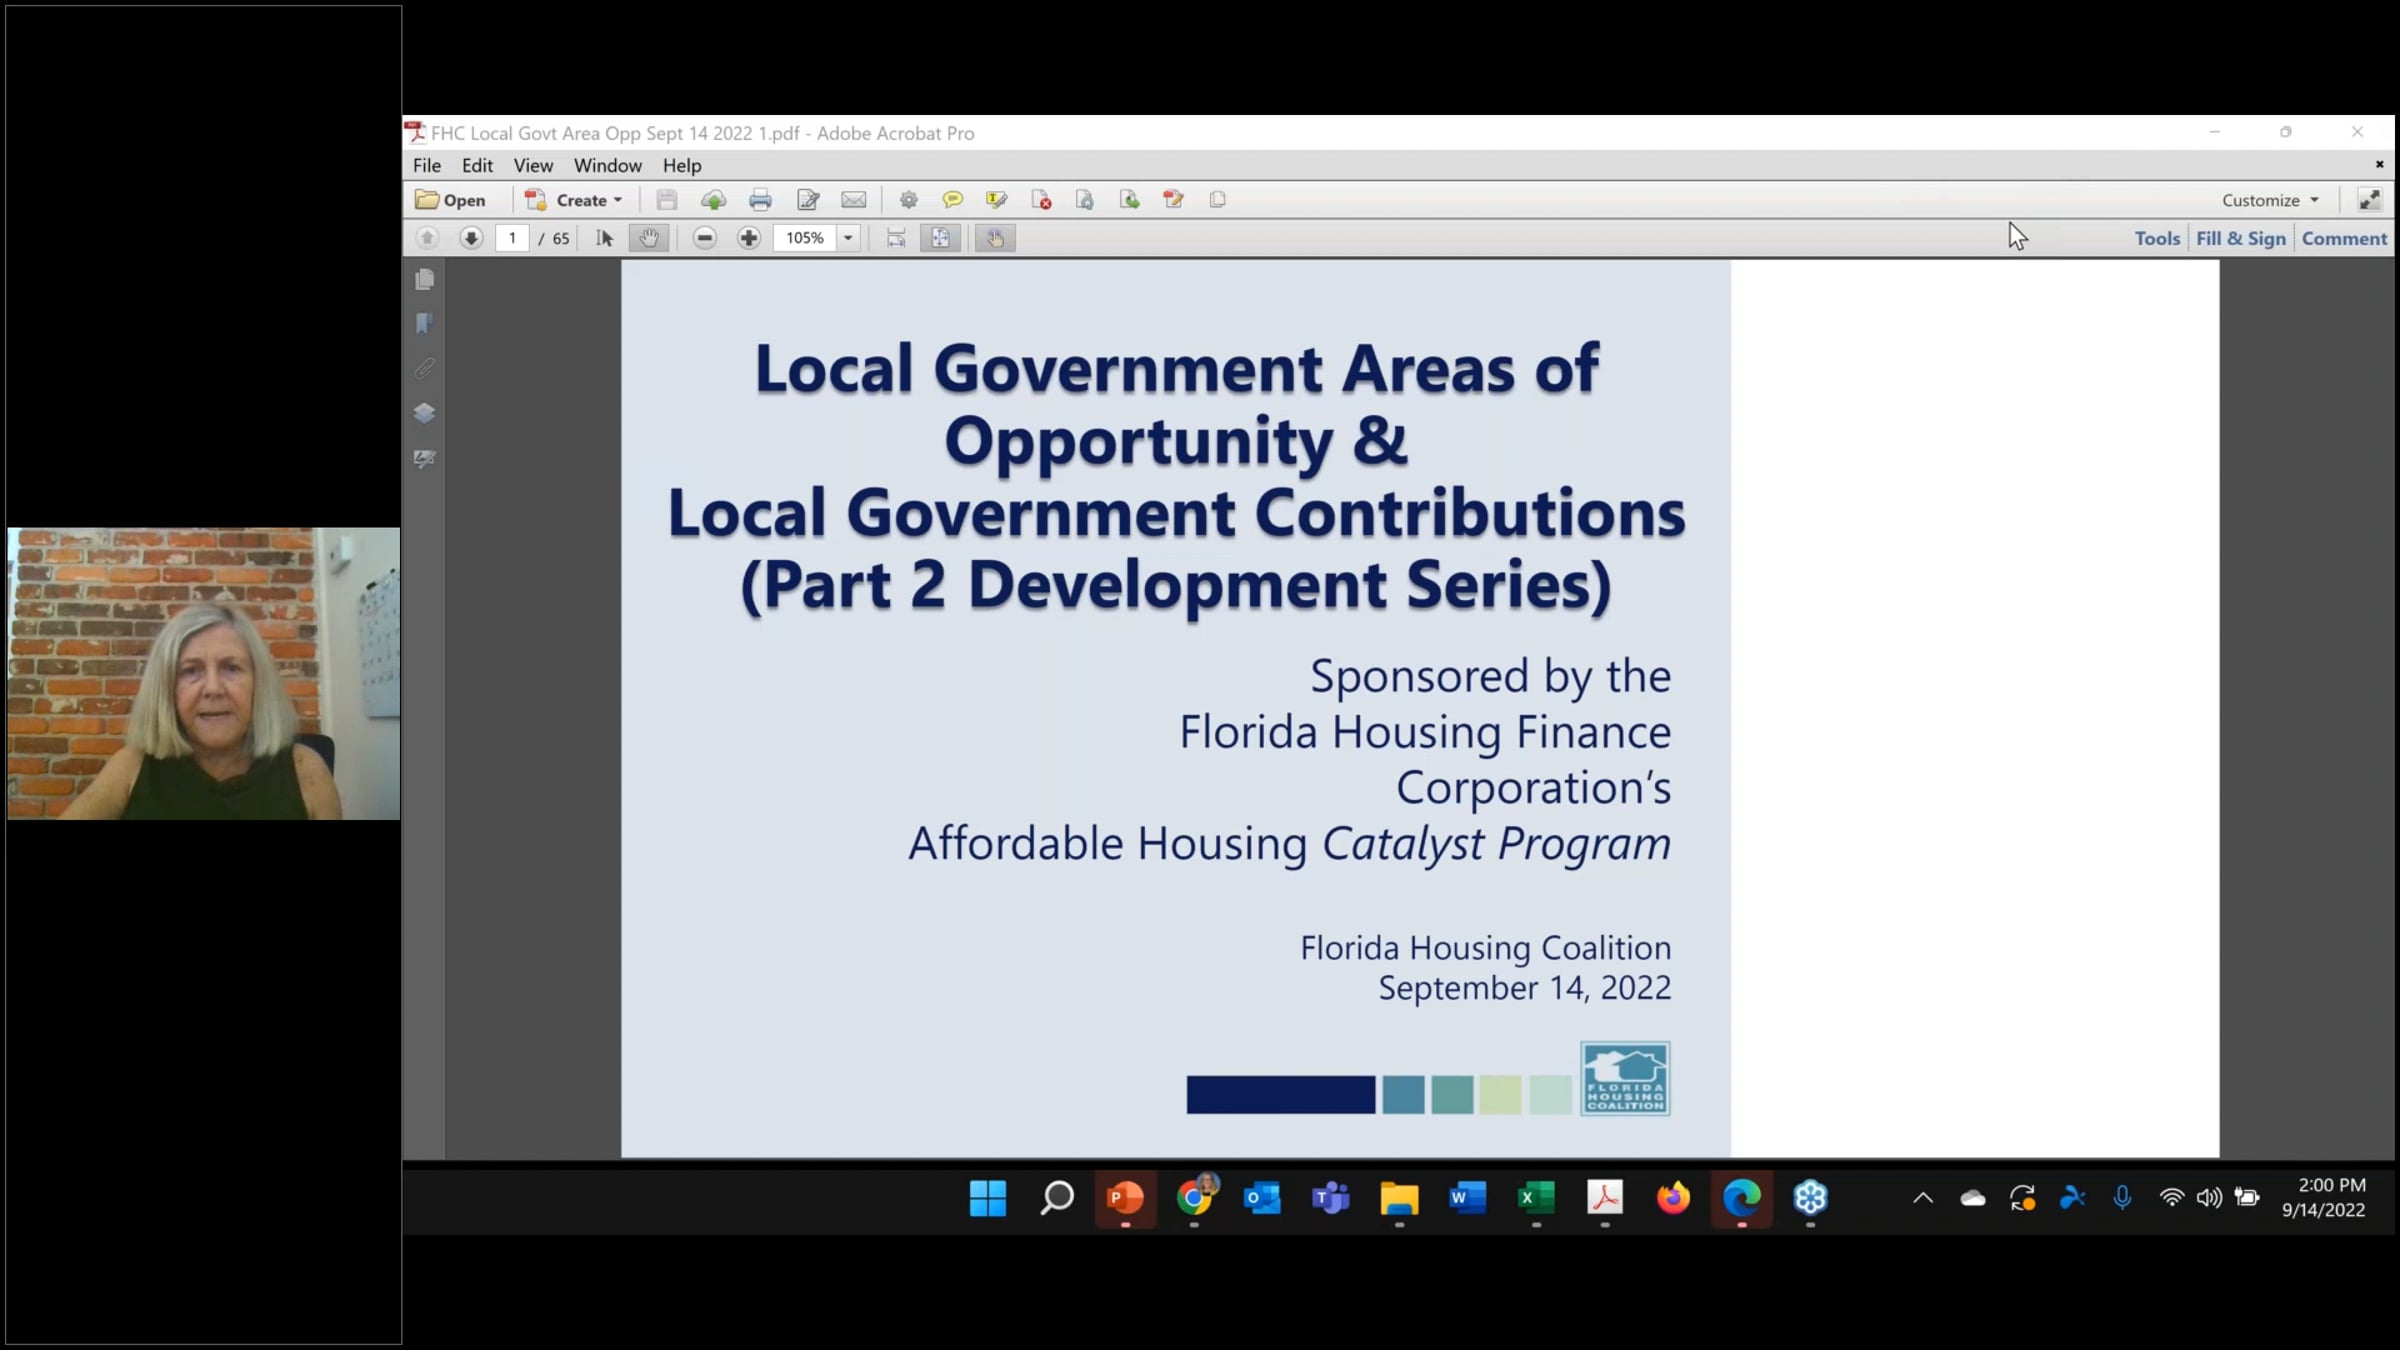Open Microsoft Teams from taskbar
Screen dimensions: 2400x1350
click(x=1330, y=1198)
